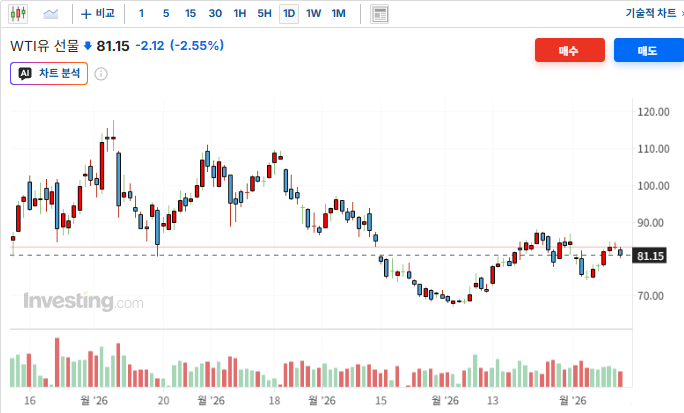Select the 5 minute interval
Viewport: 684px width, 413px height.
[x=166, y=14]
